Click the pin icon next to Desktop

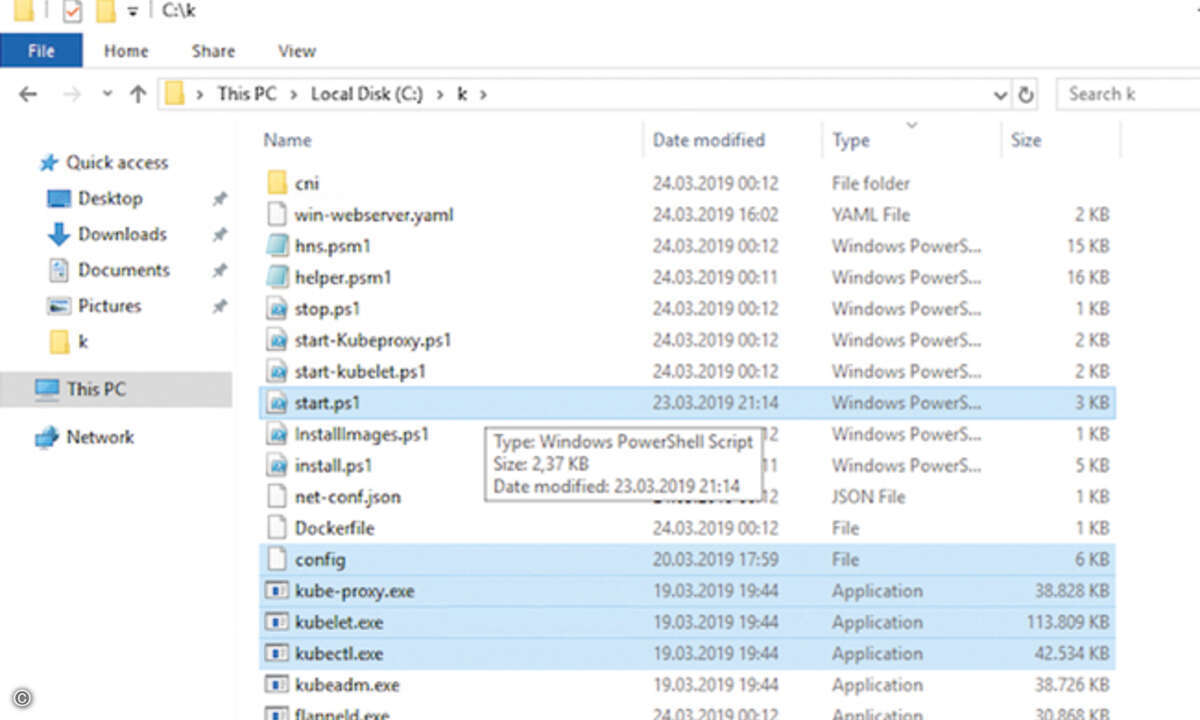coord(220,199)
